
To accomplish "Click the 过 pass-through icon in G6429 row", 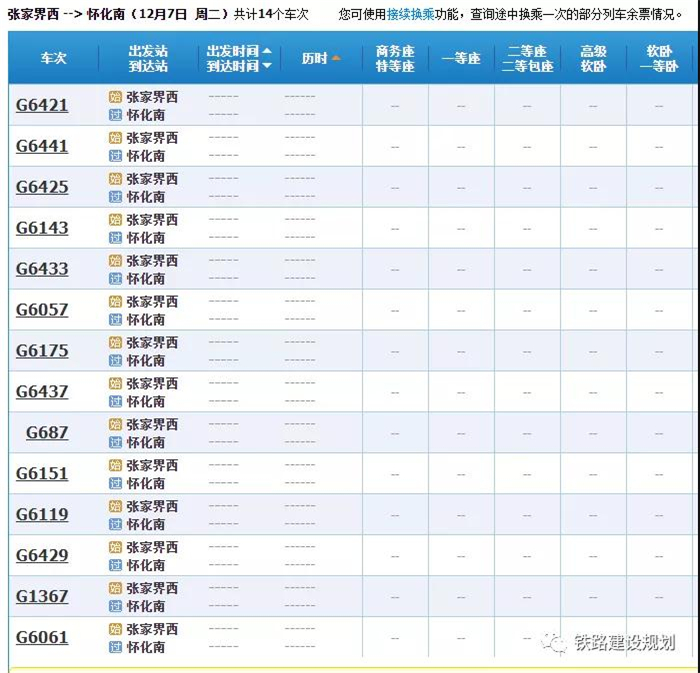I will coord(115,565).
